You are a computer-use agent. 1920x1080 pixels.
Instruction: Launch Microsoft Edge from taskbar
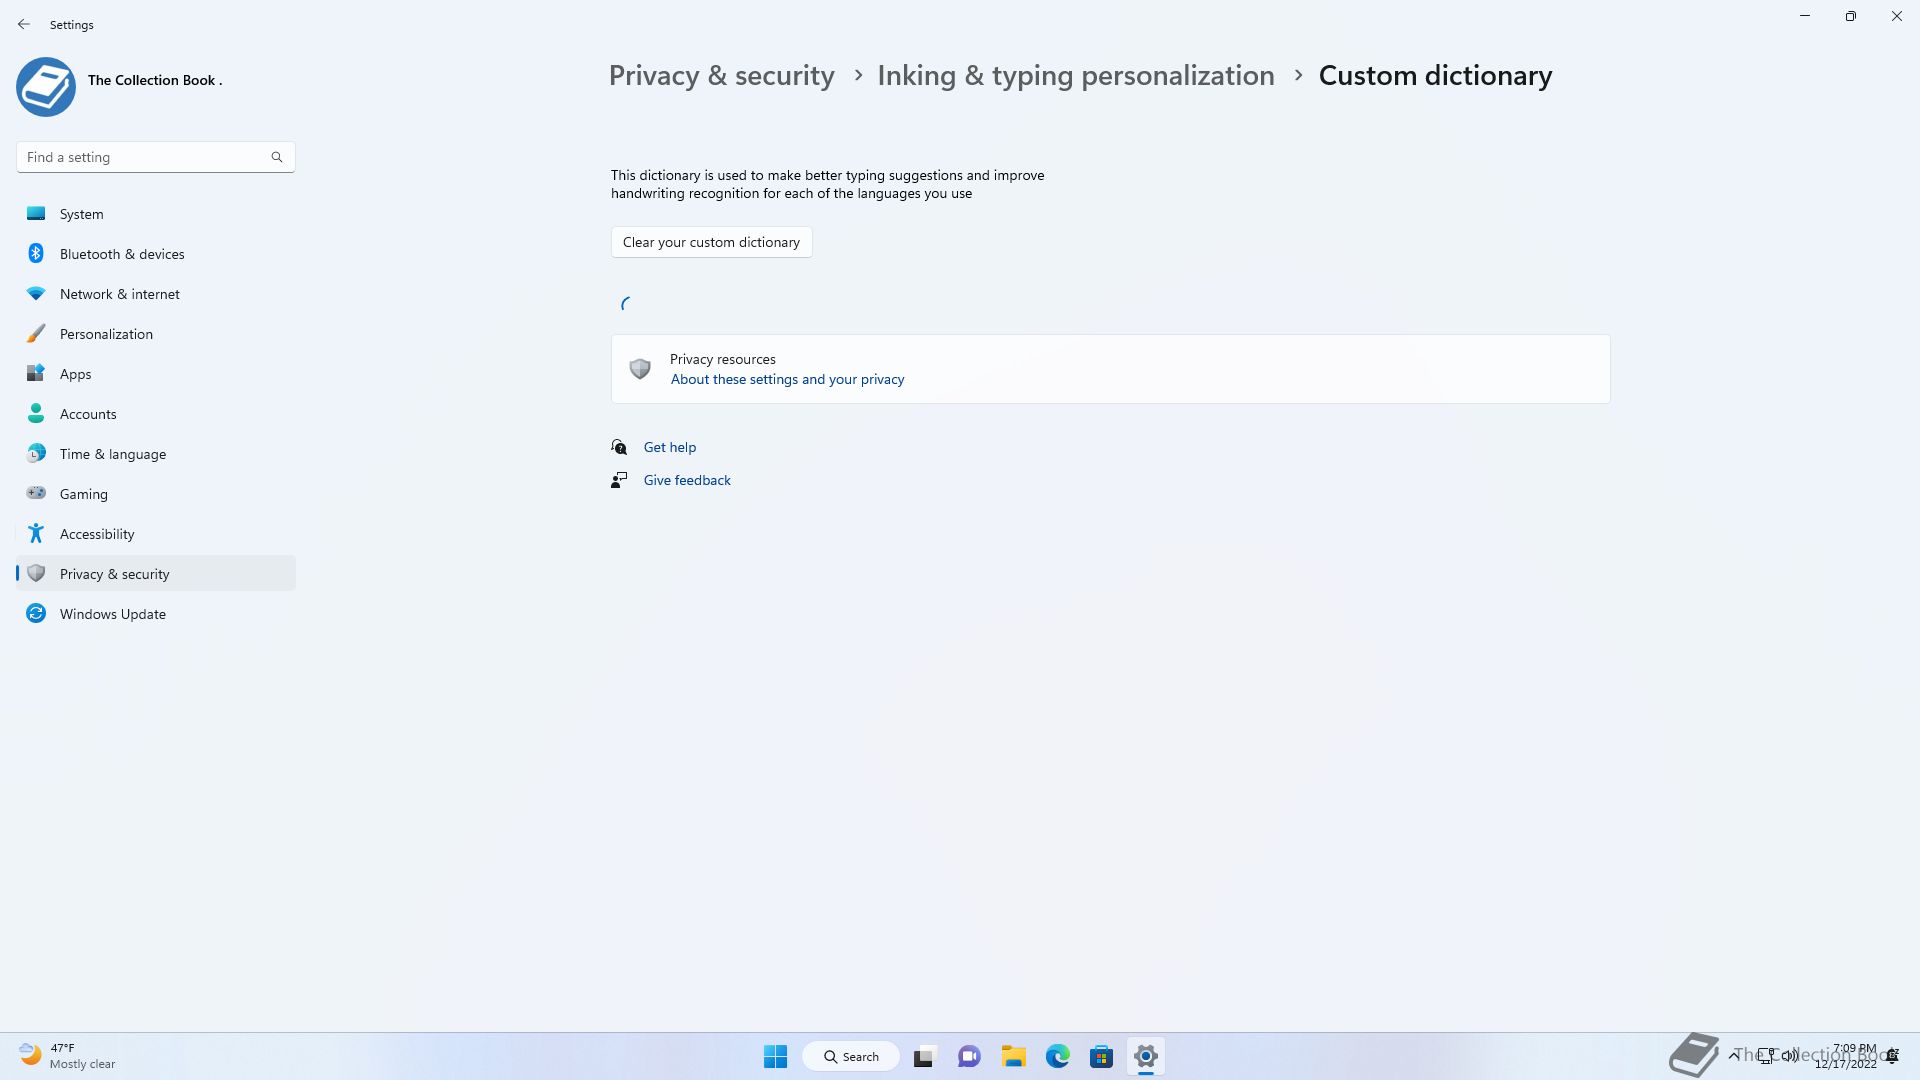pos(1057,1056)
